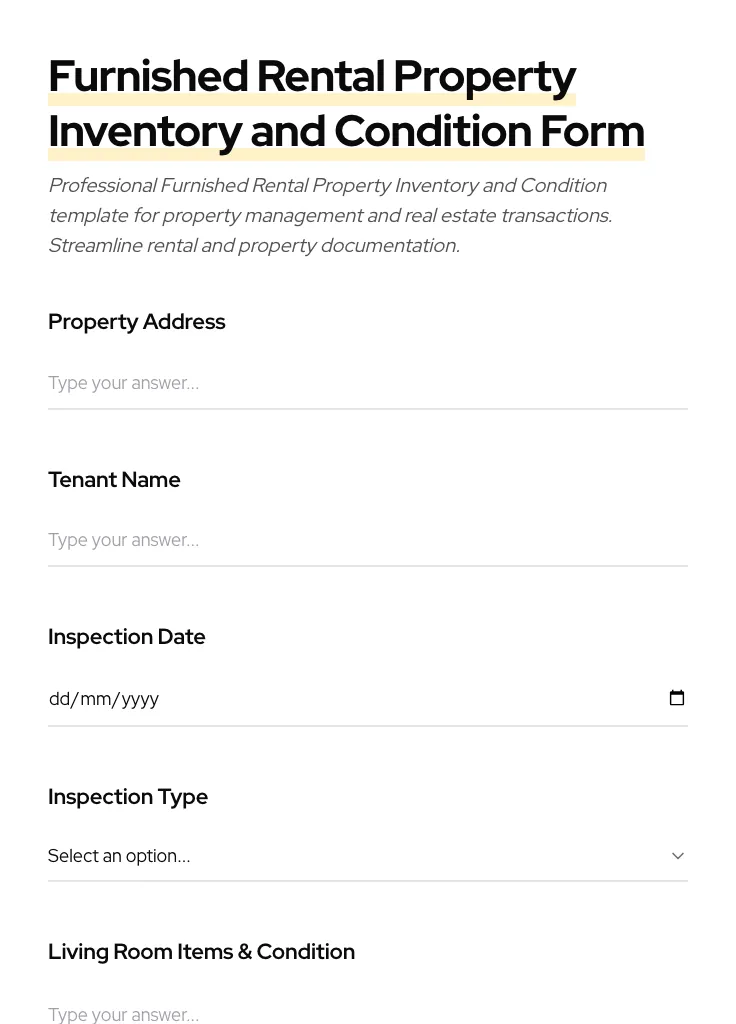The image size is (736, 1024).
Task: Click the Living Room Items & Condition heading
Action: 201,951
